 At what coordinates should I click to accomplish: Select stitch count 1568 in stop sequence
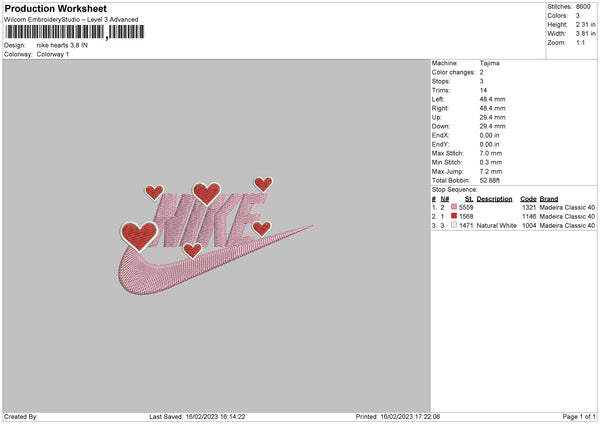[466, 217]
